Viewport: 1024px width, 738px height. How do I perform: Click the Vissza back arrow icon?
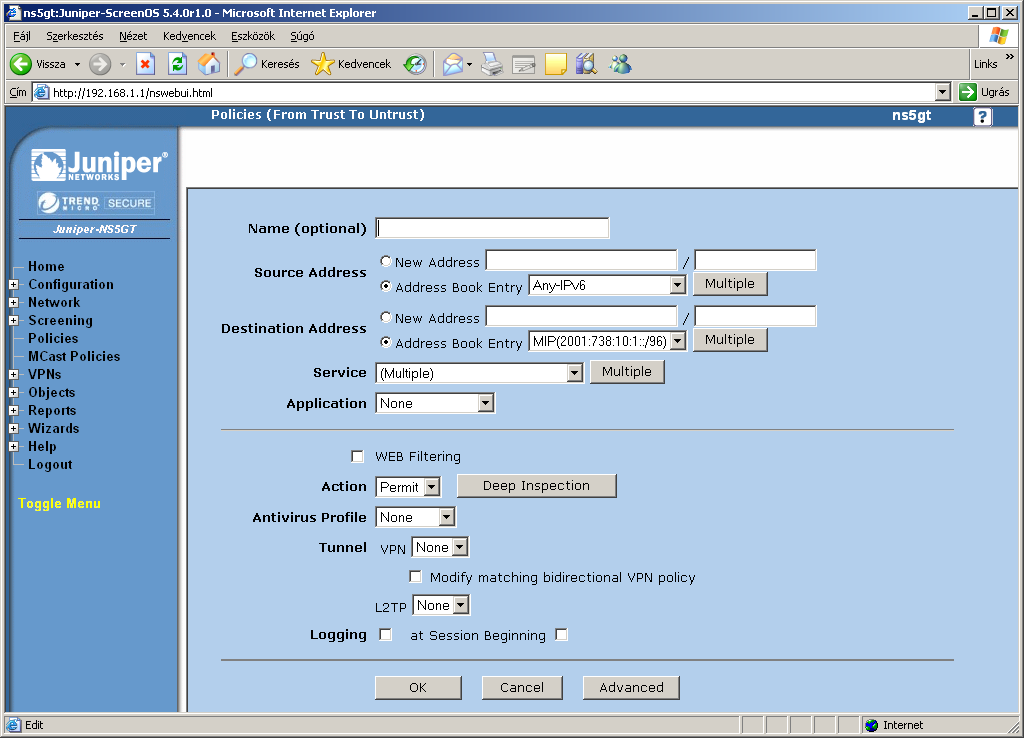click(x=21, y=64)
